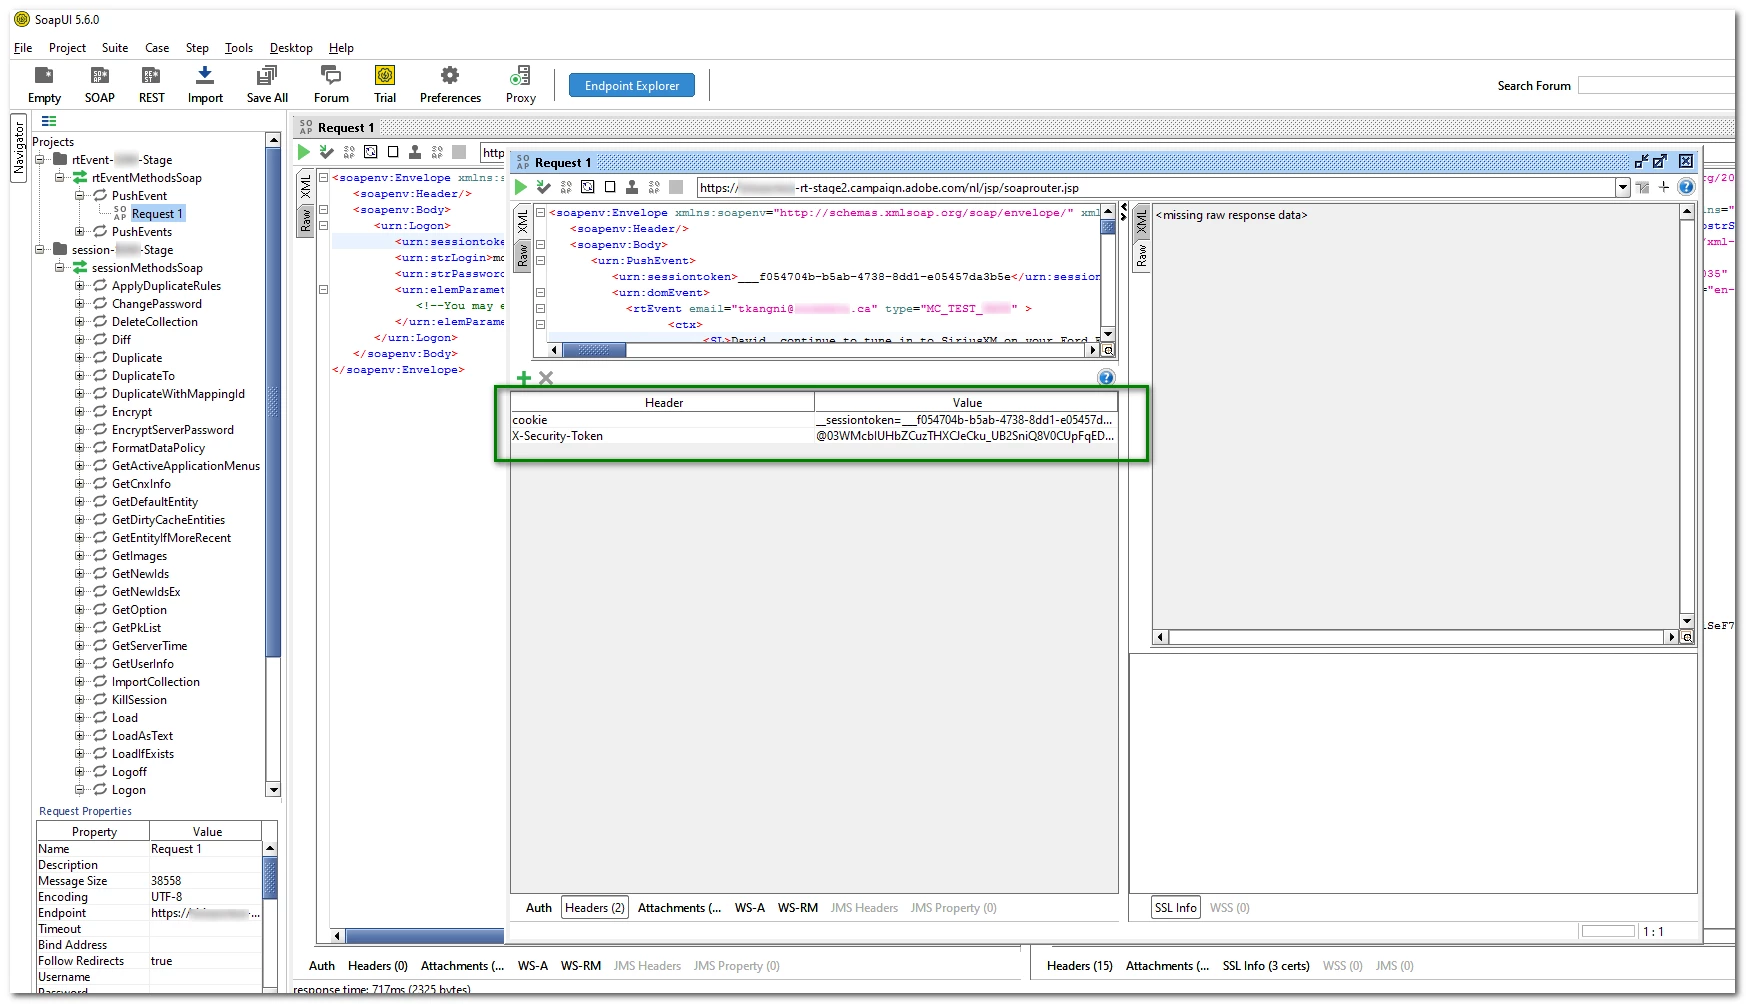Viewport: 1746px width, 1004px height.
Task: Expand the ApplyDuplicateRules operation
Action: pos(80,286)
